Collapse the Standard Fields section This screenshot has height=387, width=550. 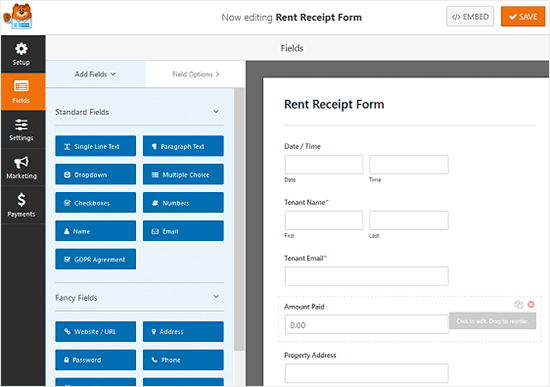pos(216,112)
